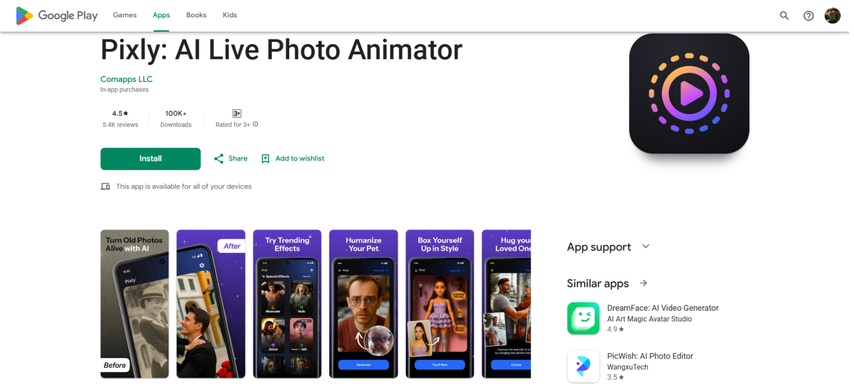This screenshot has width=854, height=386.
Task: Click PicWish's 3.5 star rating
Action: pos(615,377)
